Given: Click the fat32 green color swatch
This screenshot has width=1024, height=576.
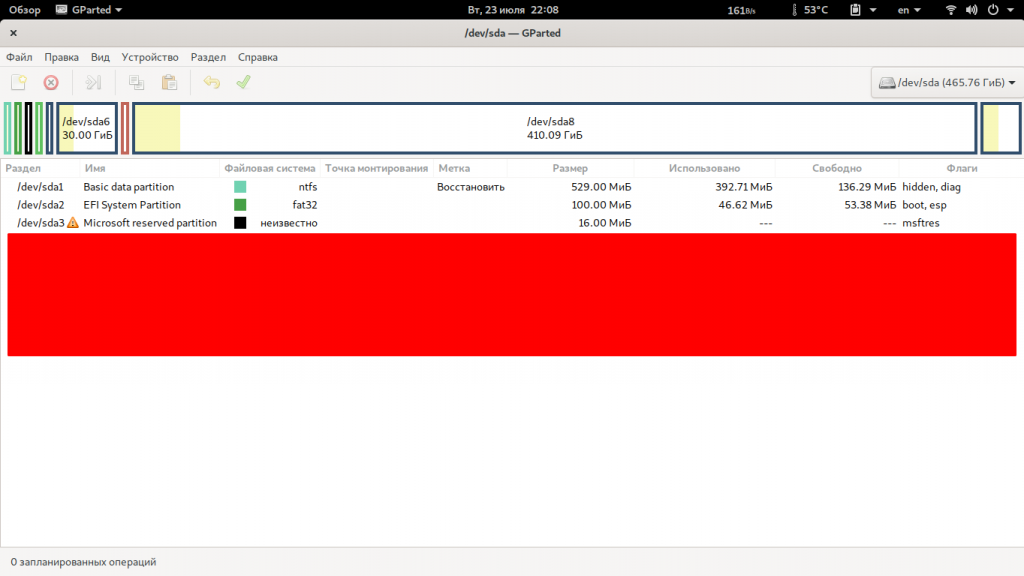Looking at the screenshot, I should pyautogui.click(x=240, y=205).
